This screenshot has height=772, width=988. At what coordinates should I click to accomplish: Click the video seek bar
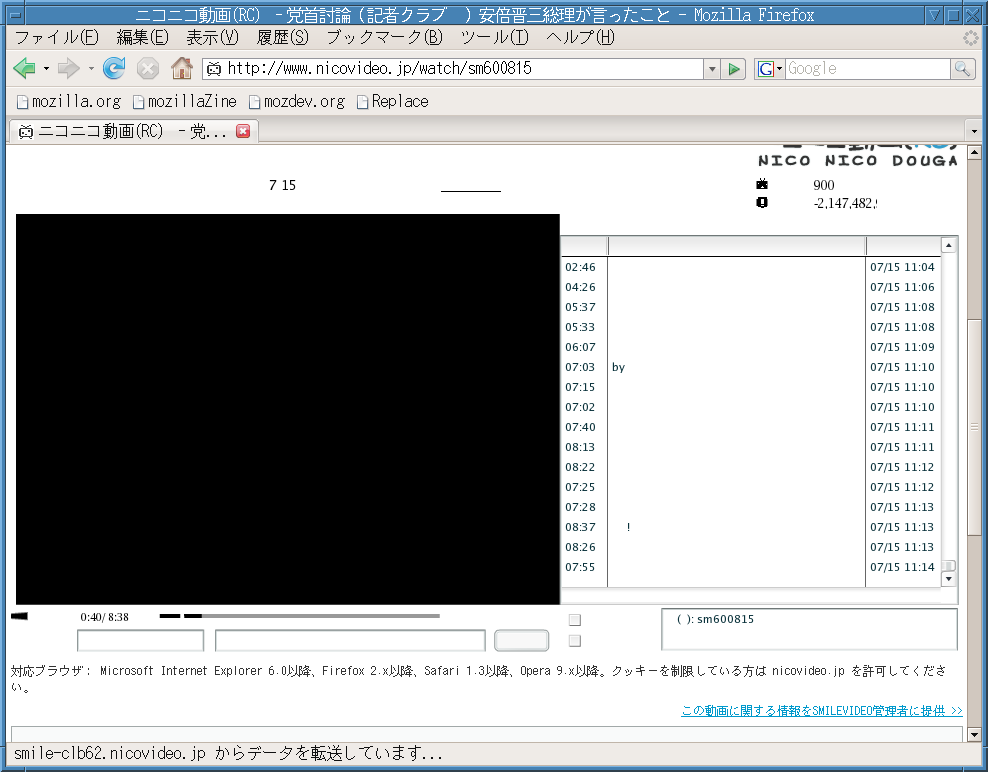(300, 616)
